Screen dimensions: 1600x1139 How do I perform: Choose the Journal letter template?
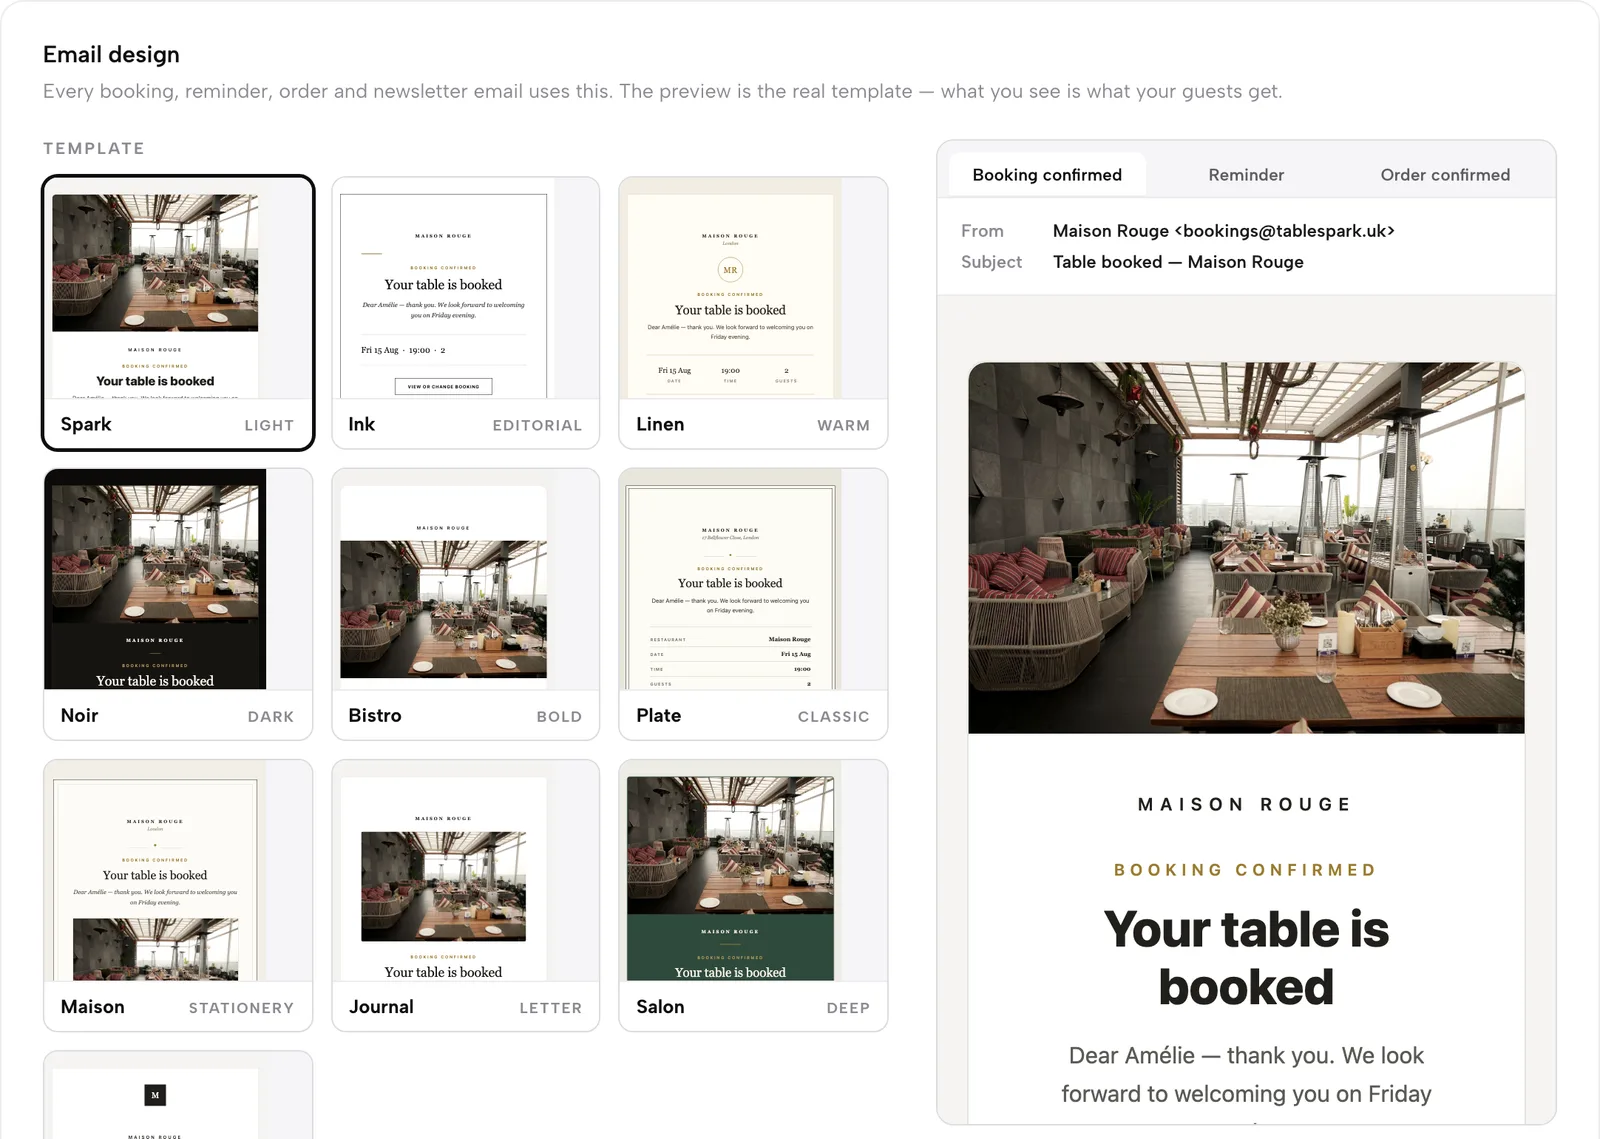(466, 895)
